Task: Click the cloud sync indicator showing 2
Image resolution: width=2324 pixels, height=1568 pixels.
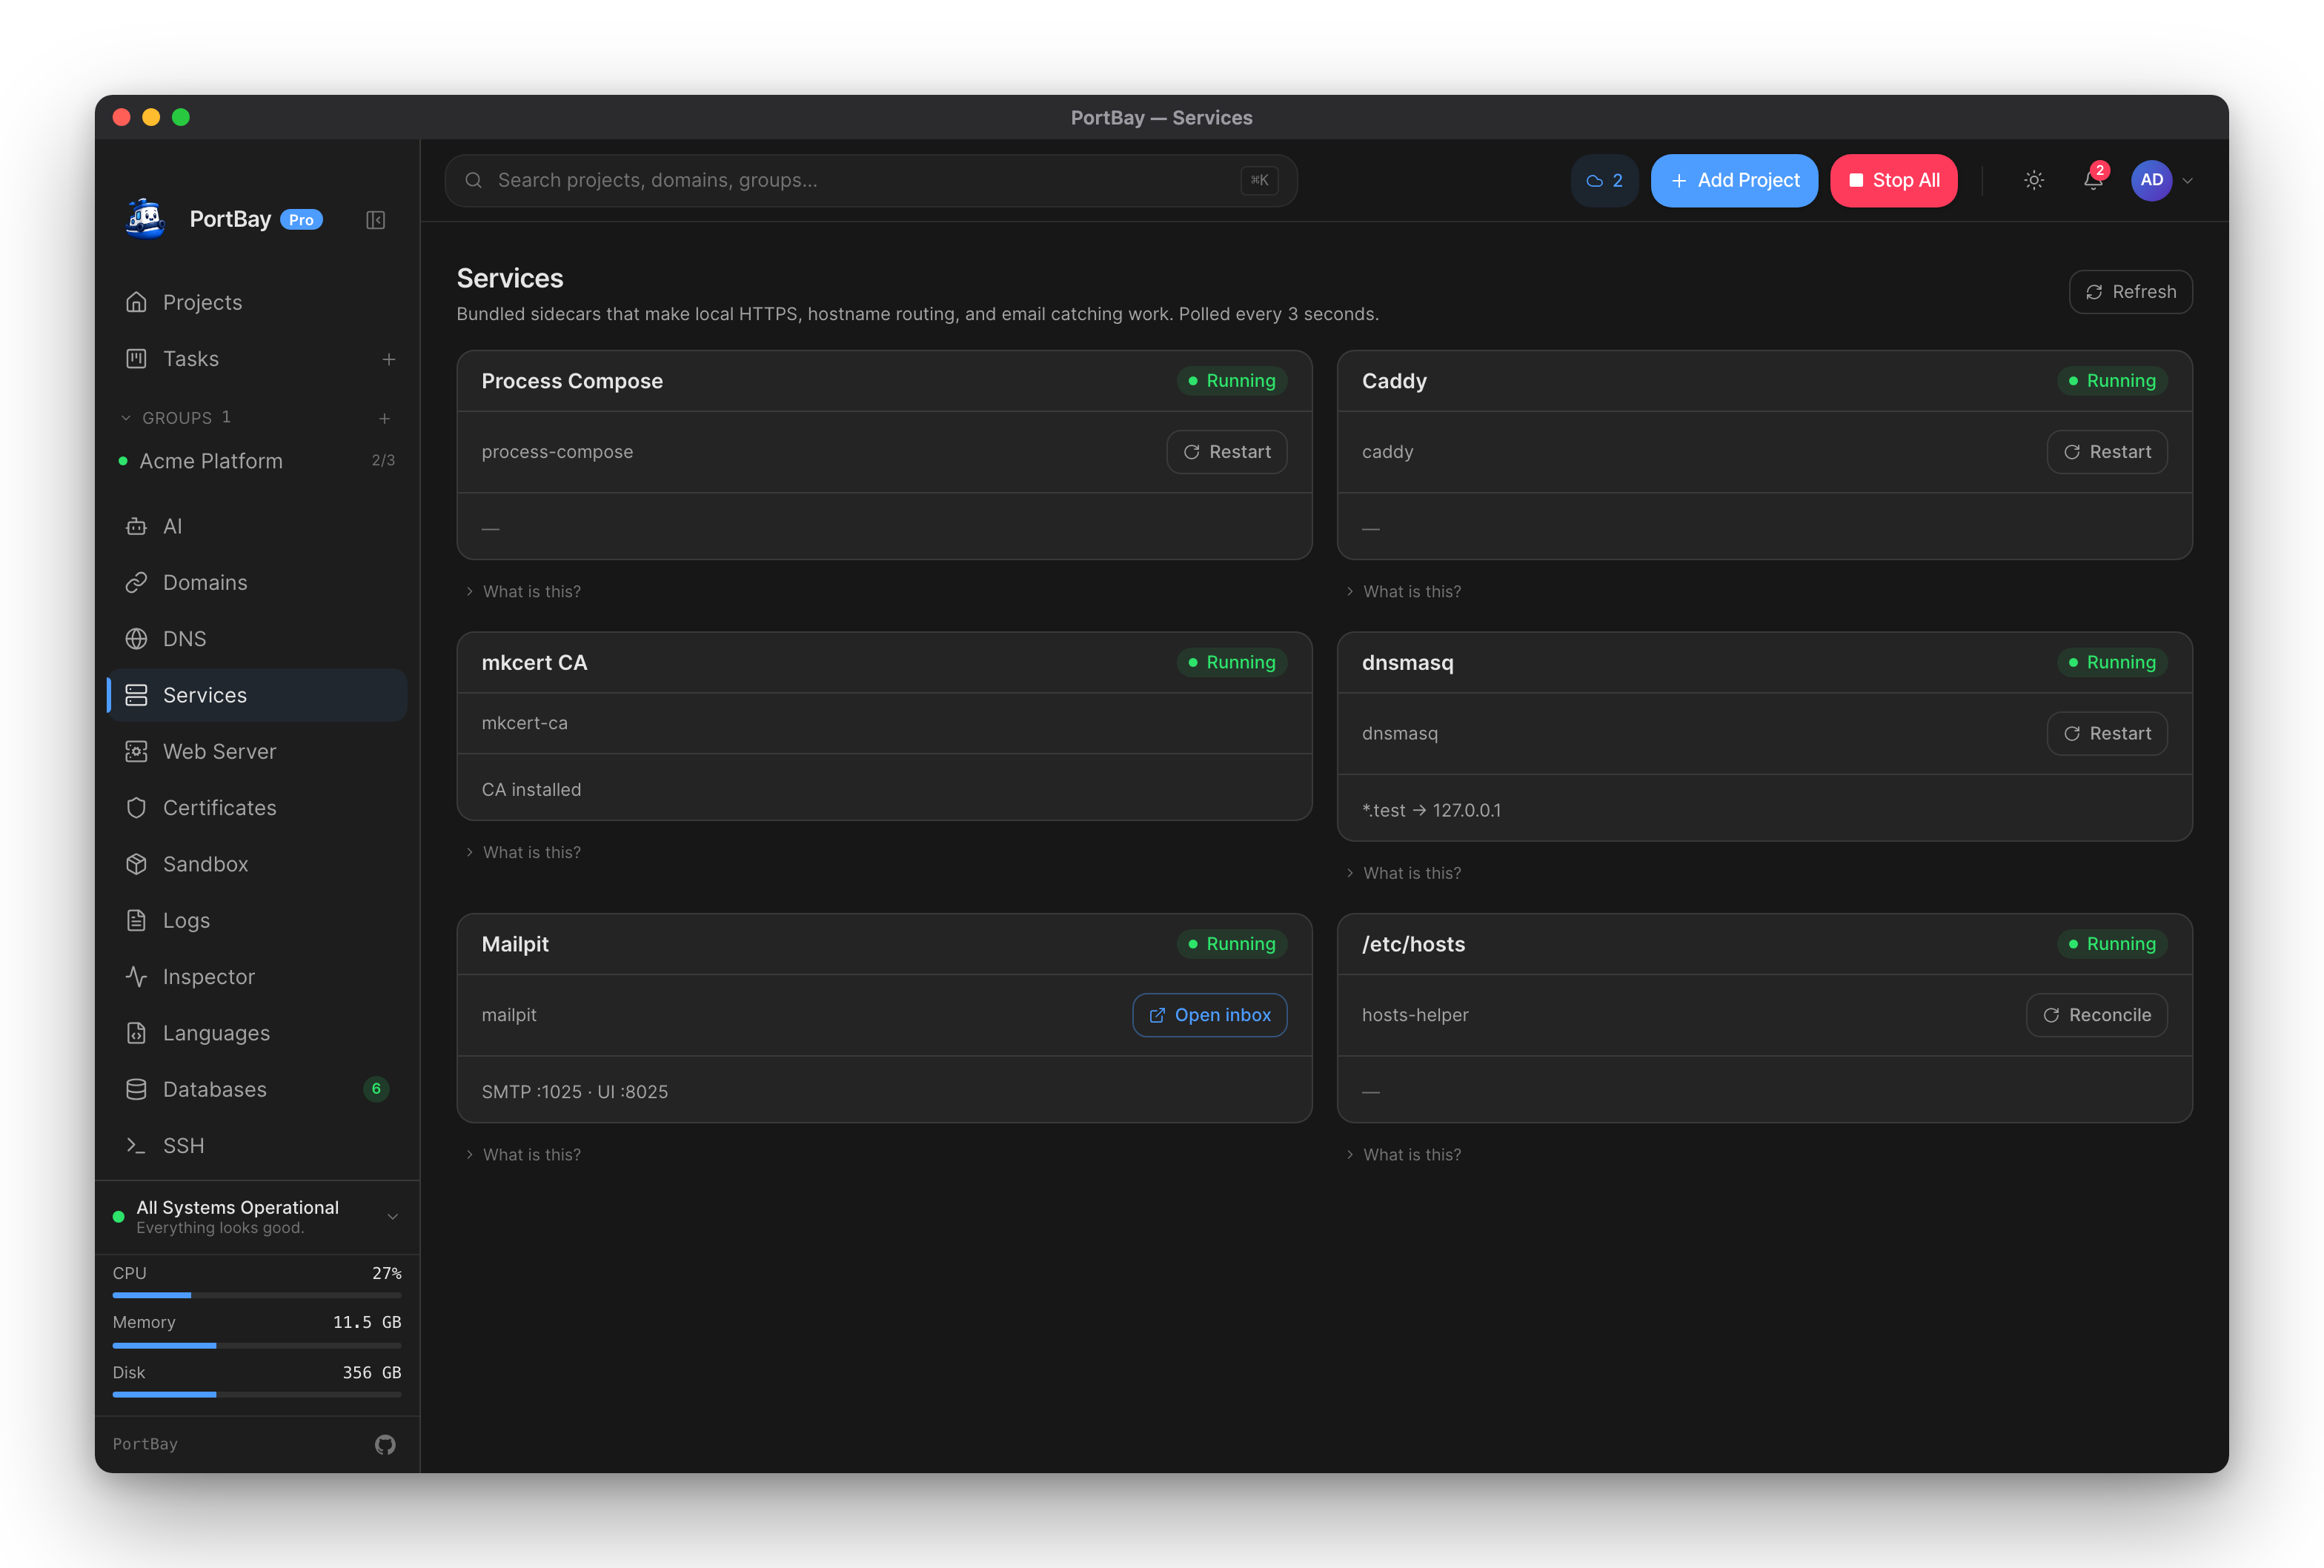Action: 1604,180
